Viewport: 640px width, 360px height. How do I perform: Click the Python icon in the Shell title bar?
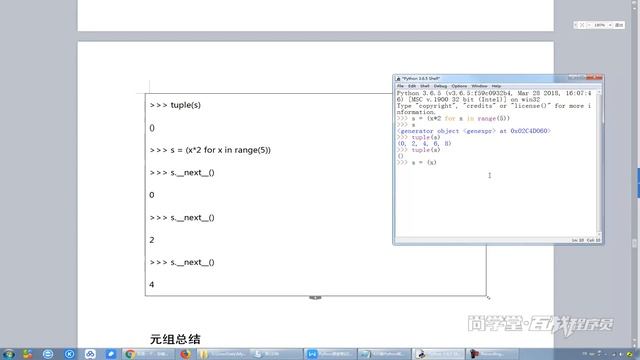click(x=398, y=78)
